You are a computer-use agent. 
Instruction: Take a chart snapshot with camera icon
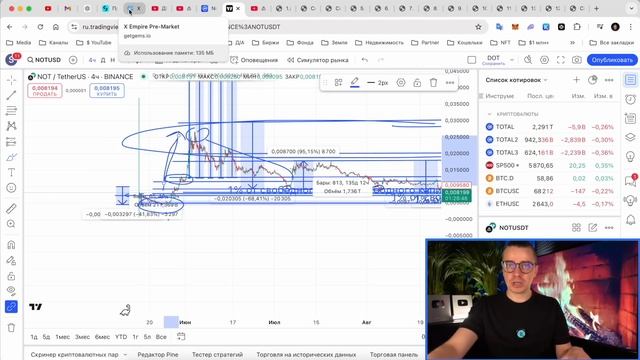pos(576,60)
